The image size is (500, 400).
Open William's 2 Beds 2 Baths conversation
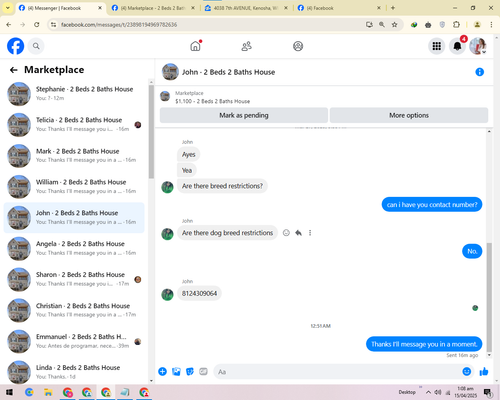[x=74, y=186]
